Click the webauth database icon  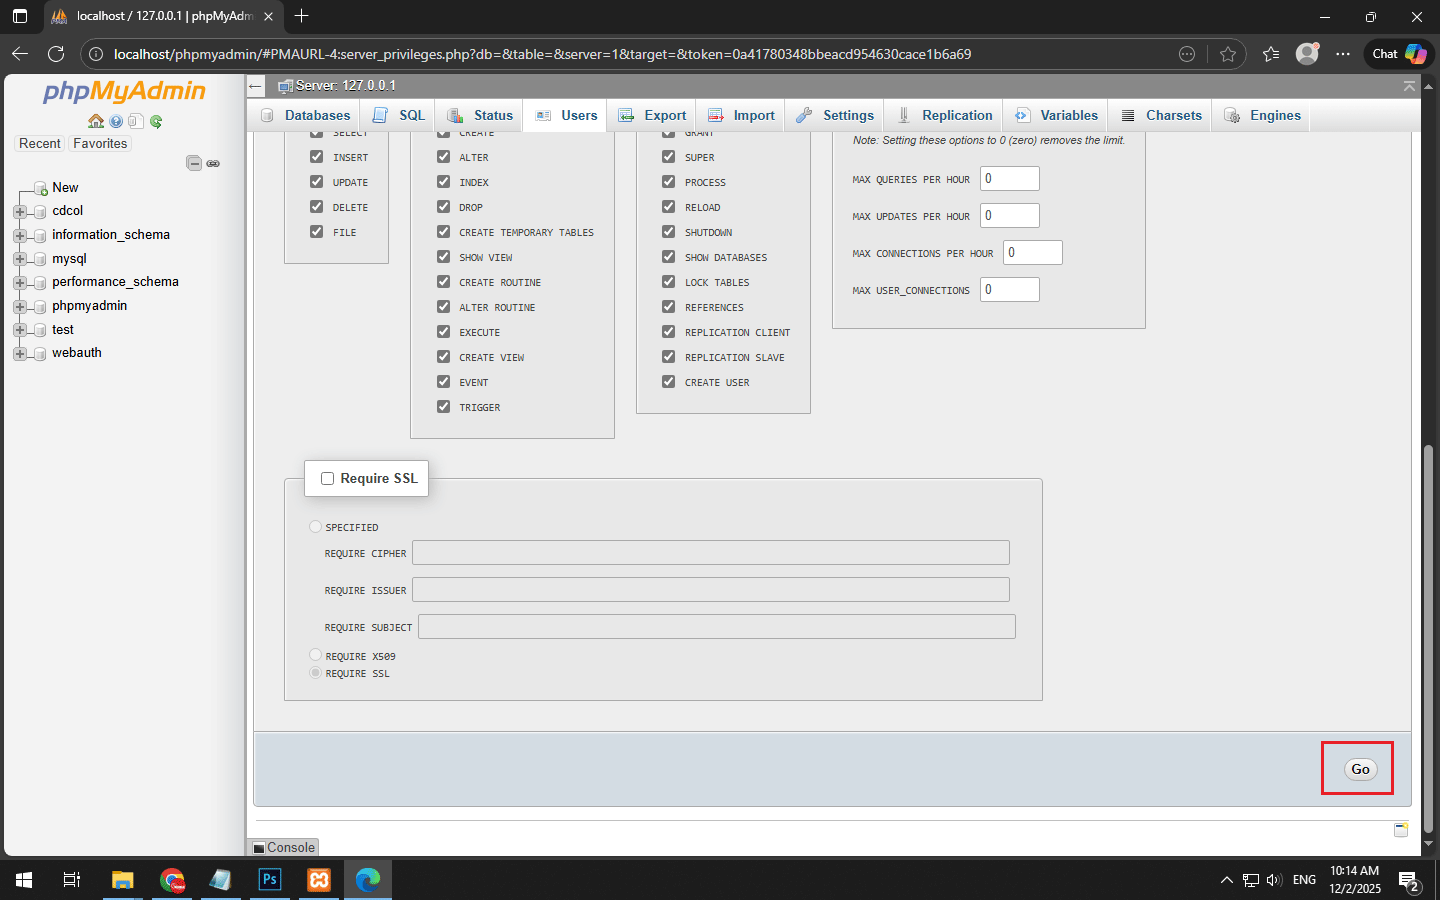(41, 354)
